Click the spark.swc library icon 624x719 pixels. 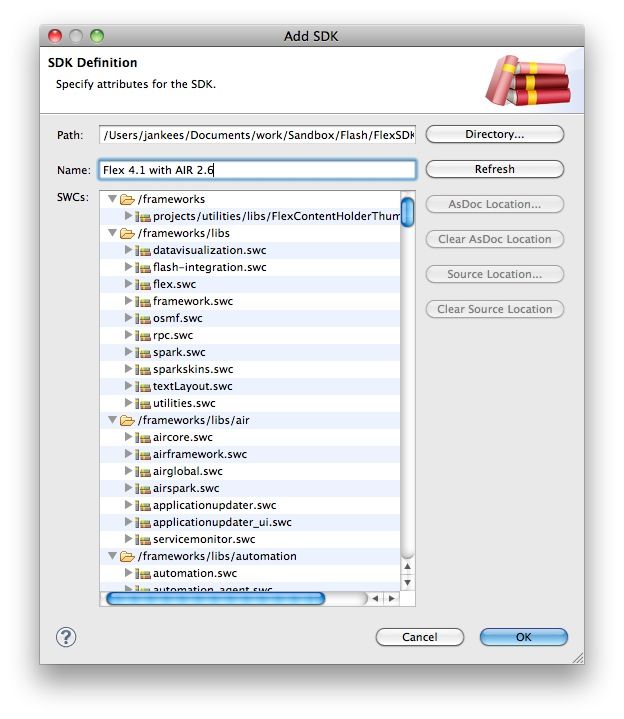point(143,352)
